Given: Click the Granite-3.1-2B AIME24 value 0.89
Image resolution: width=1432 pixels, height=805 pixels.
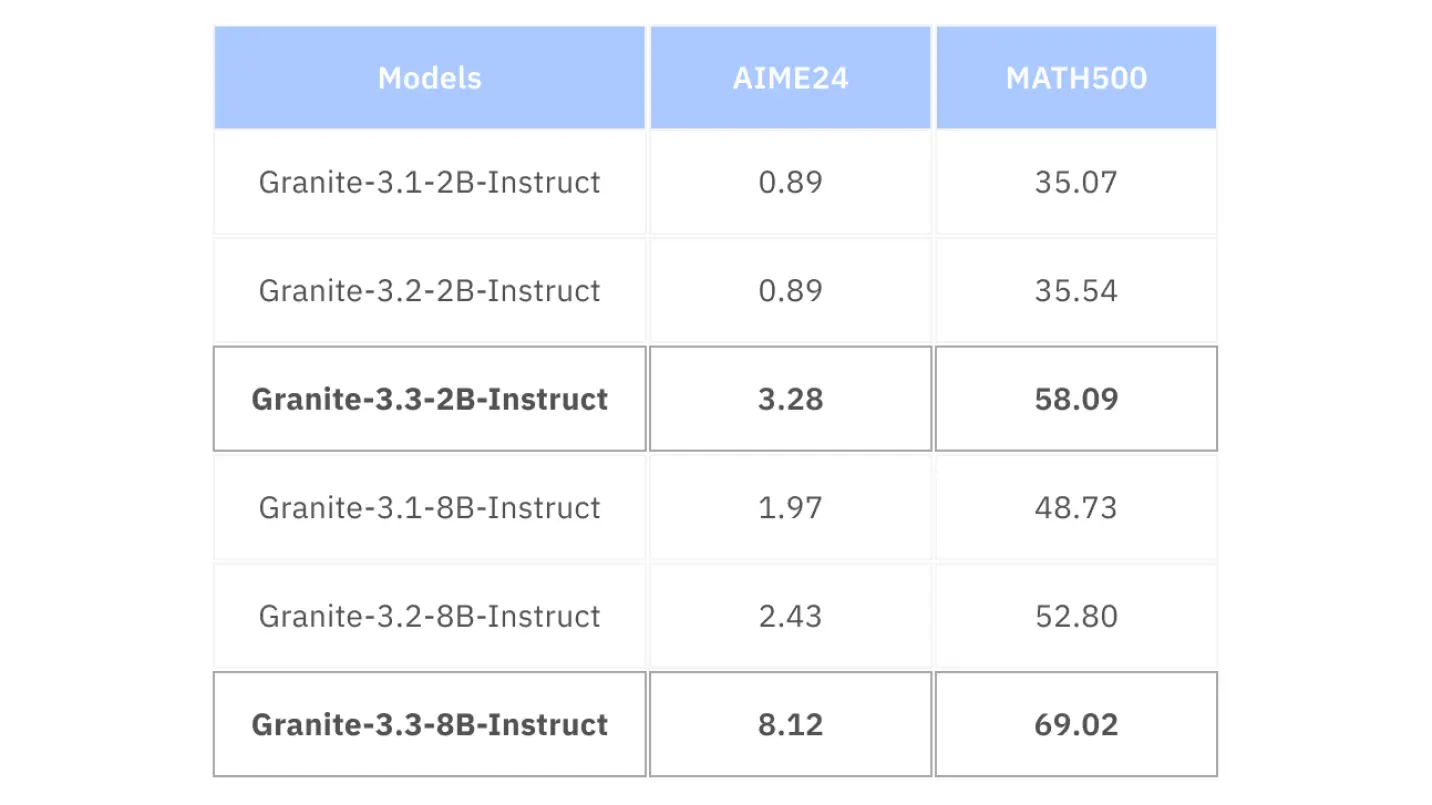Looking at the screenshot, I should pos(790,182).
